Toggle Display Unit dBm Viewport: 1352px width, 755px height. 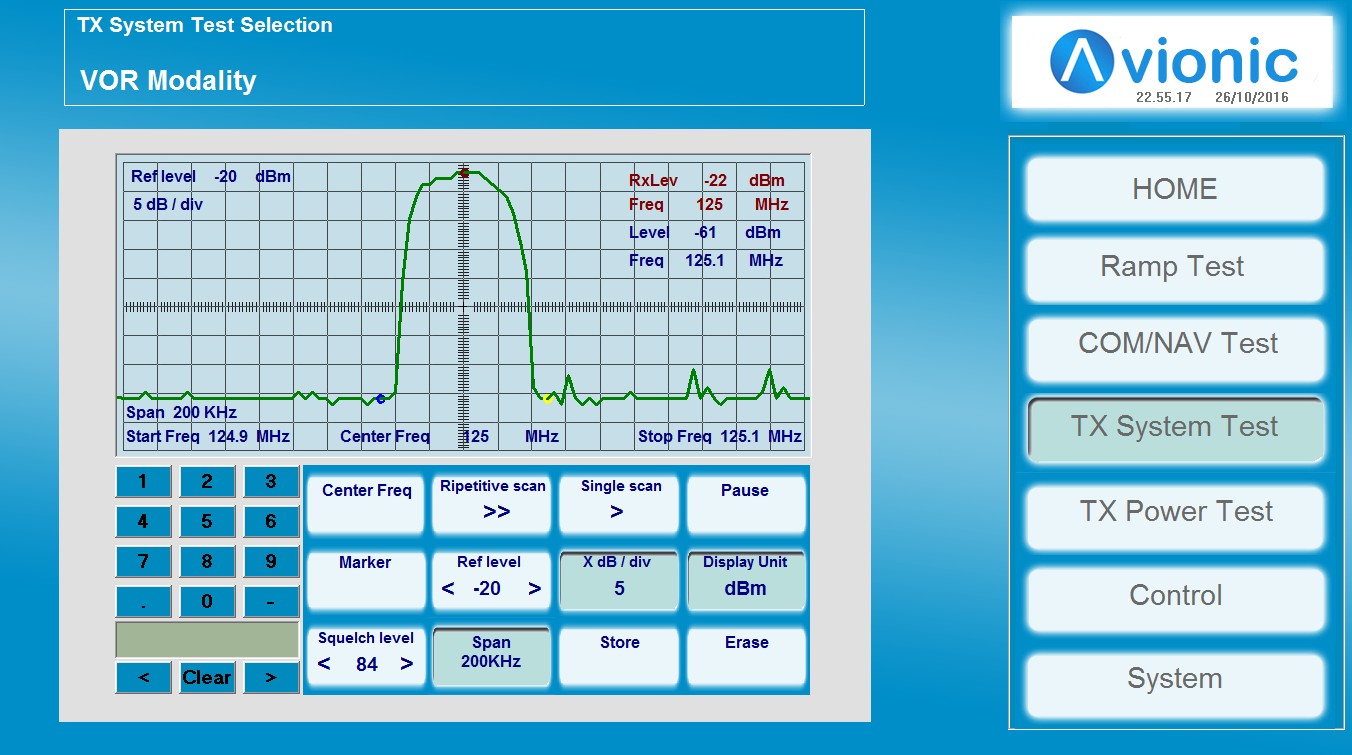click(x=746, y=579)
